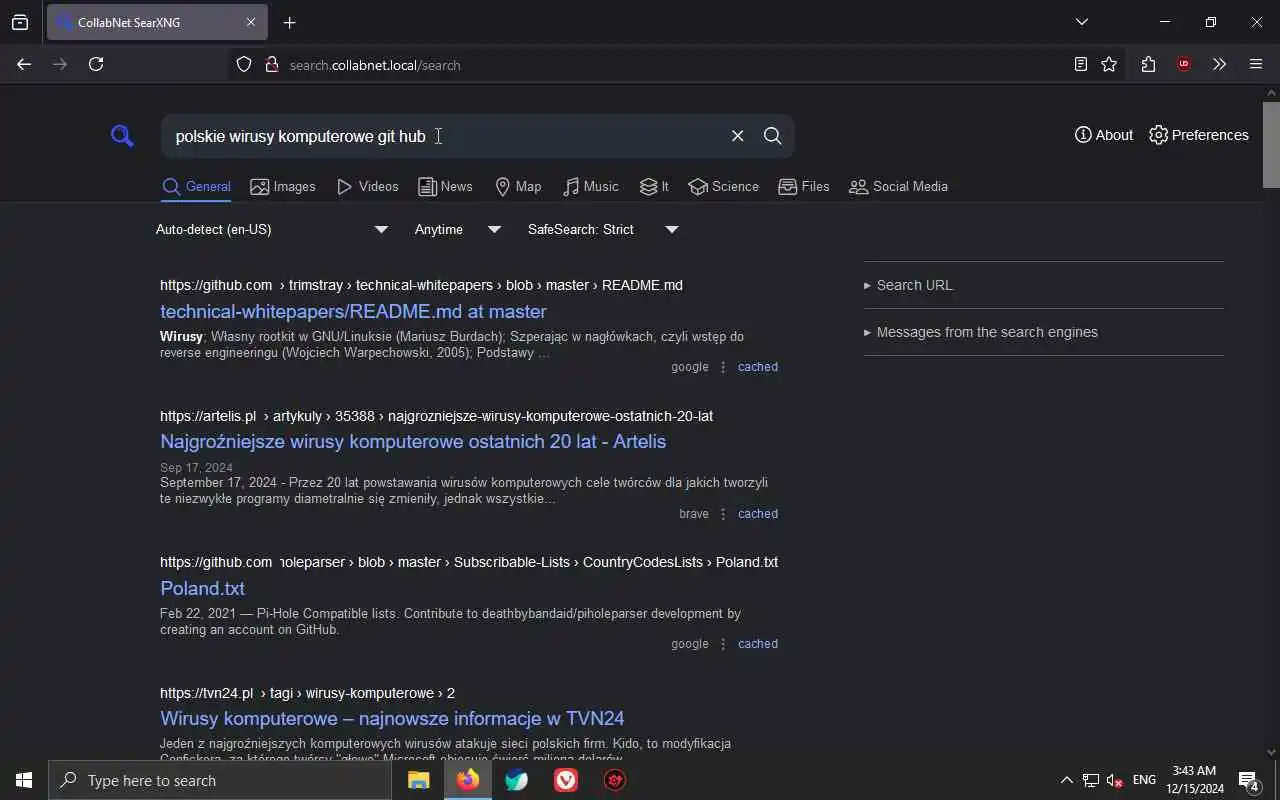Submit search with the magnifier button

(772, 136)
